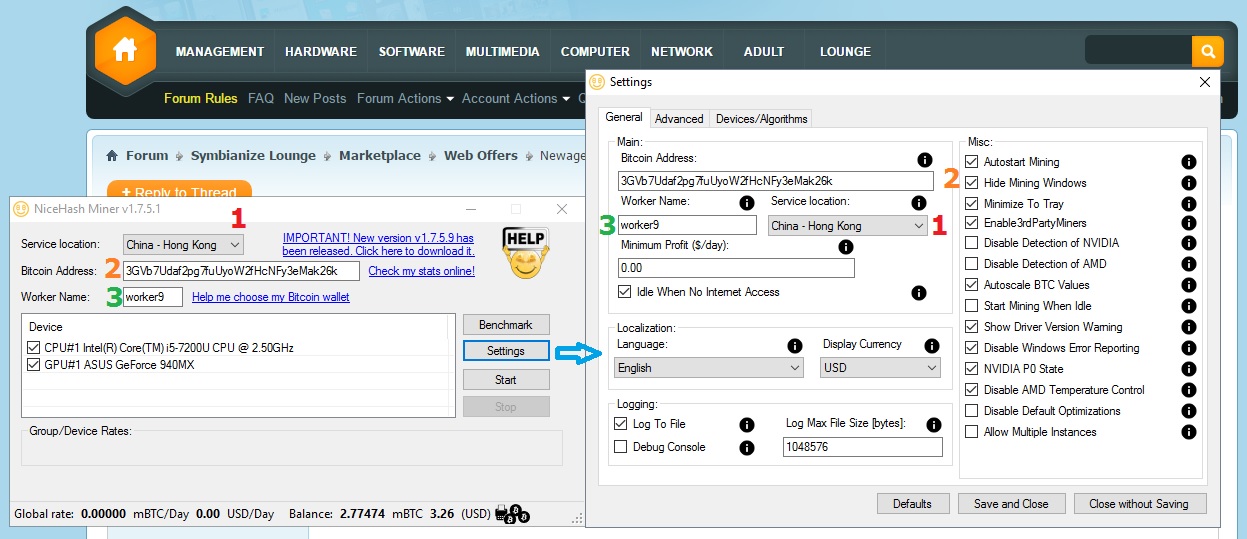Toggle Minimize To Tray checkbox
This screenshot has width=1247, height=539.
coord(971,203)
